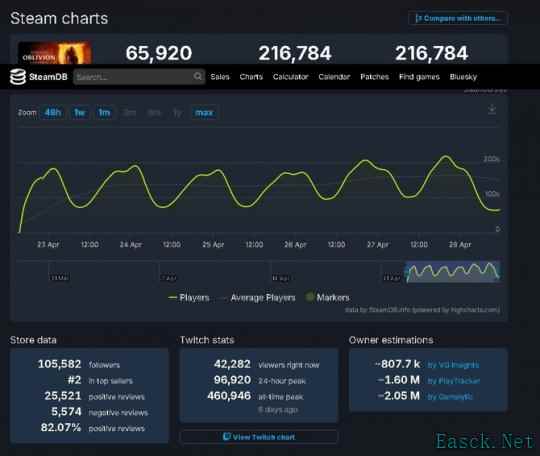Click the 26 Apr axis label
The image size is (540, 456).
(x=295, y=245)
